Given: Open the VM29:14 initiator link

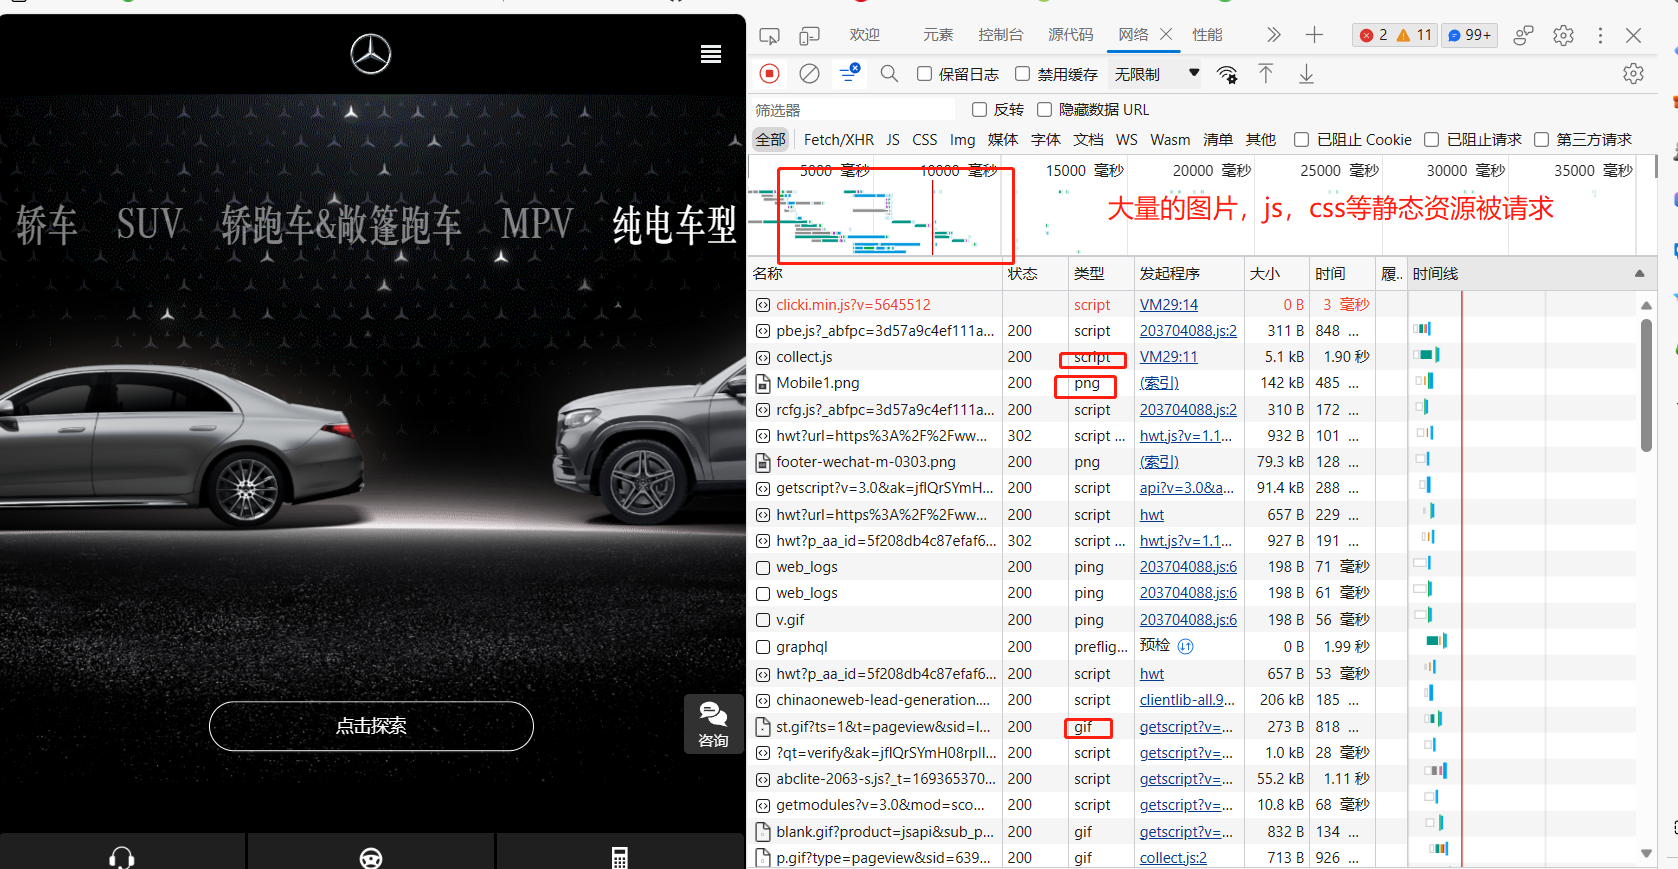Looking at the screenshot, I should (1168, 305).
